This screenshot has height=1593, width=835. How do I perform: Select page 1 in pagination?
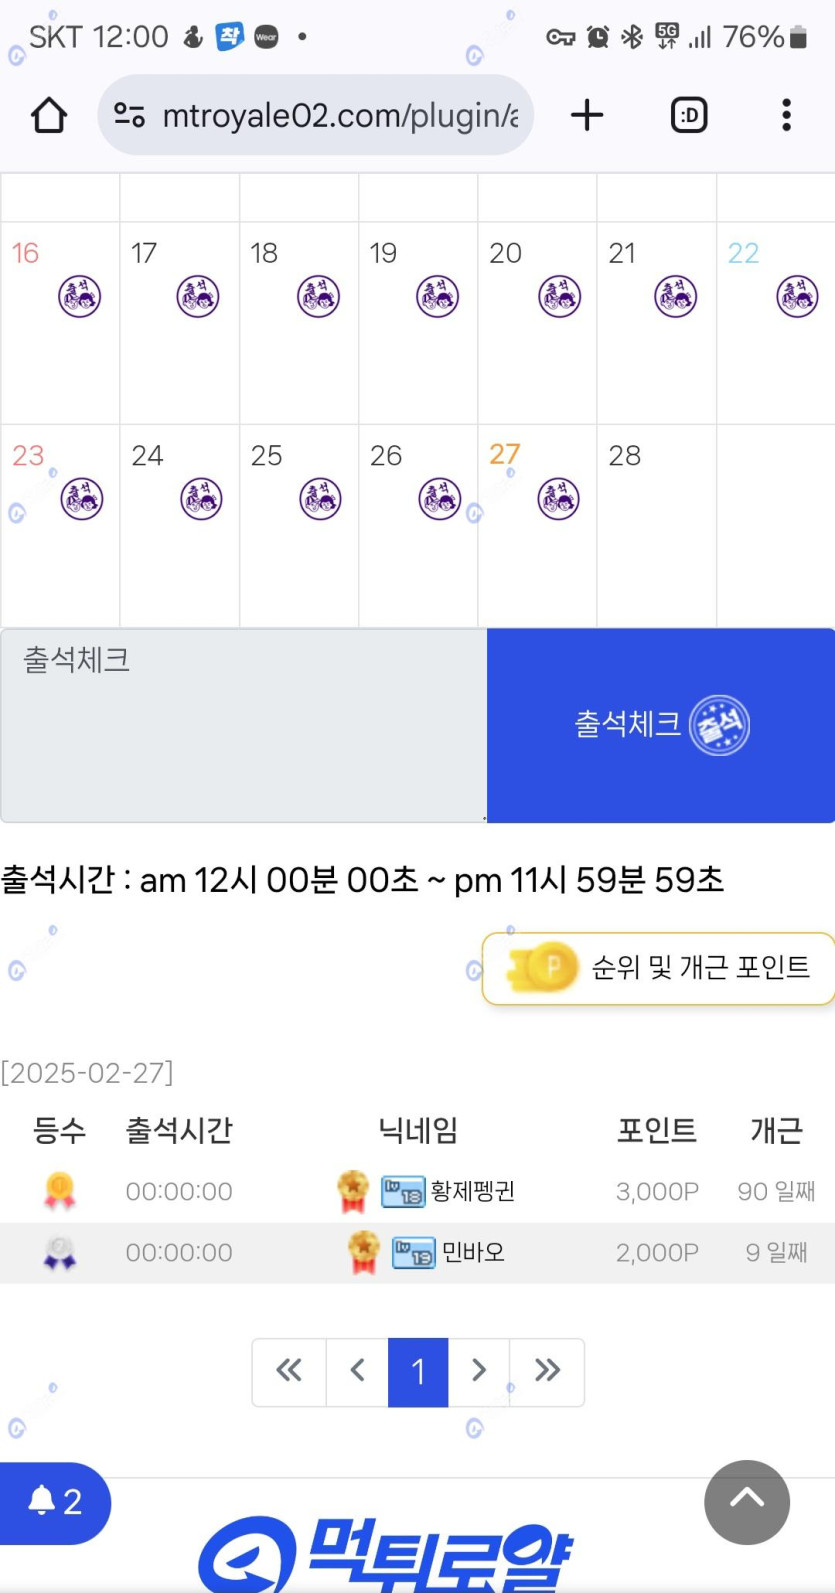(x=418, y=1371)
